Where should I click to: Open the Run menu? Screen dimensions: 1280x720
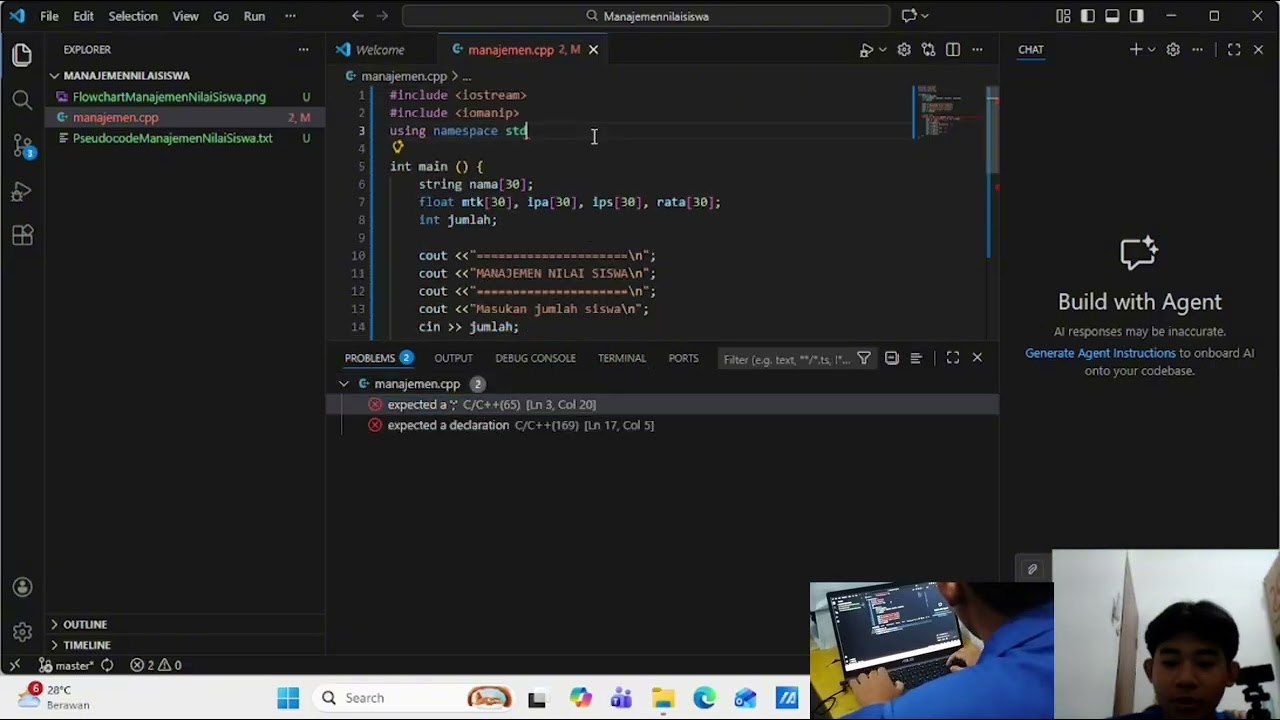pos(254,16)
